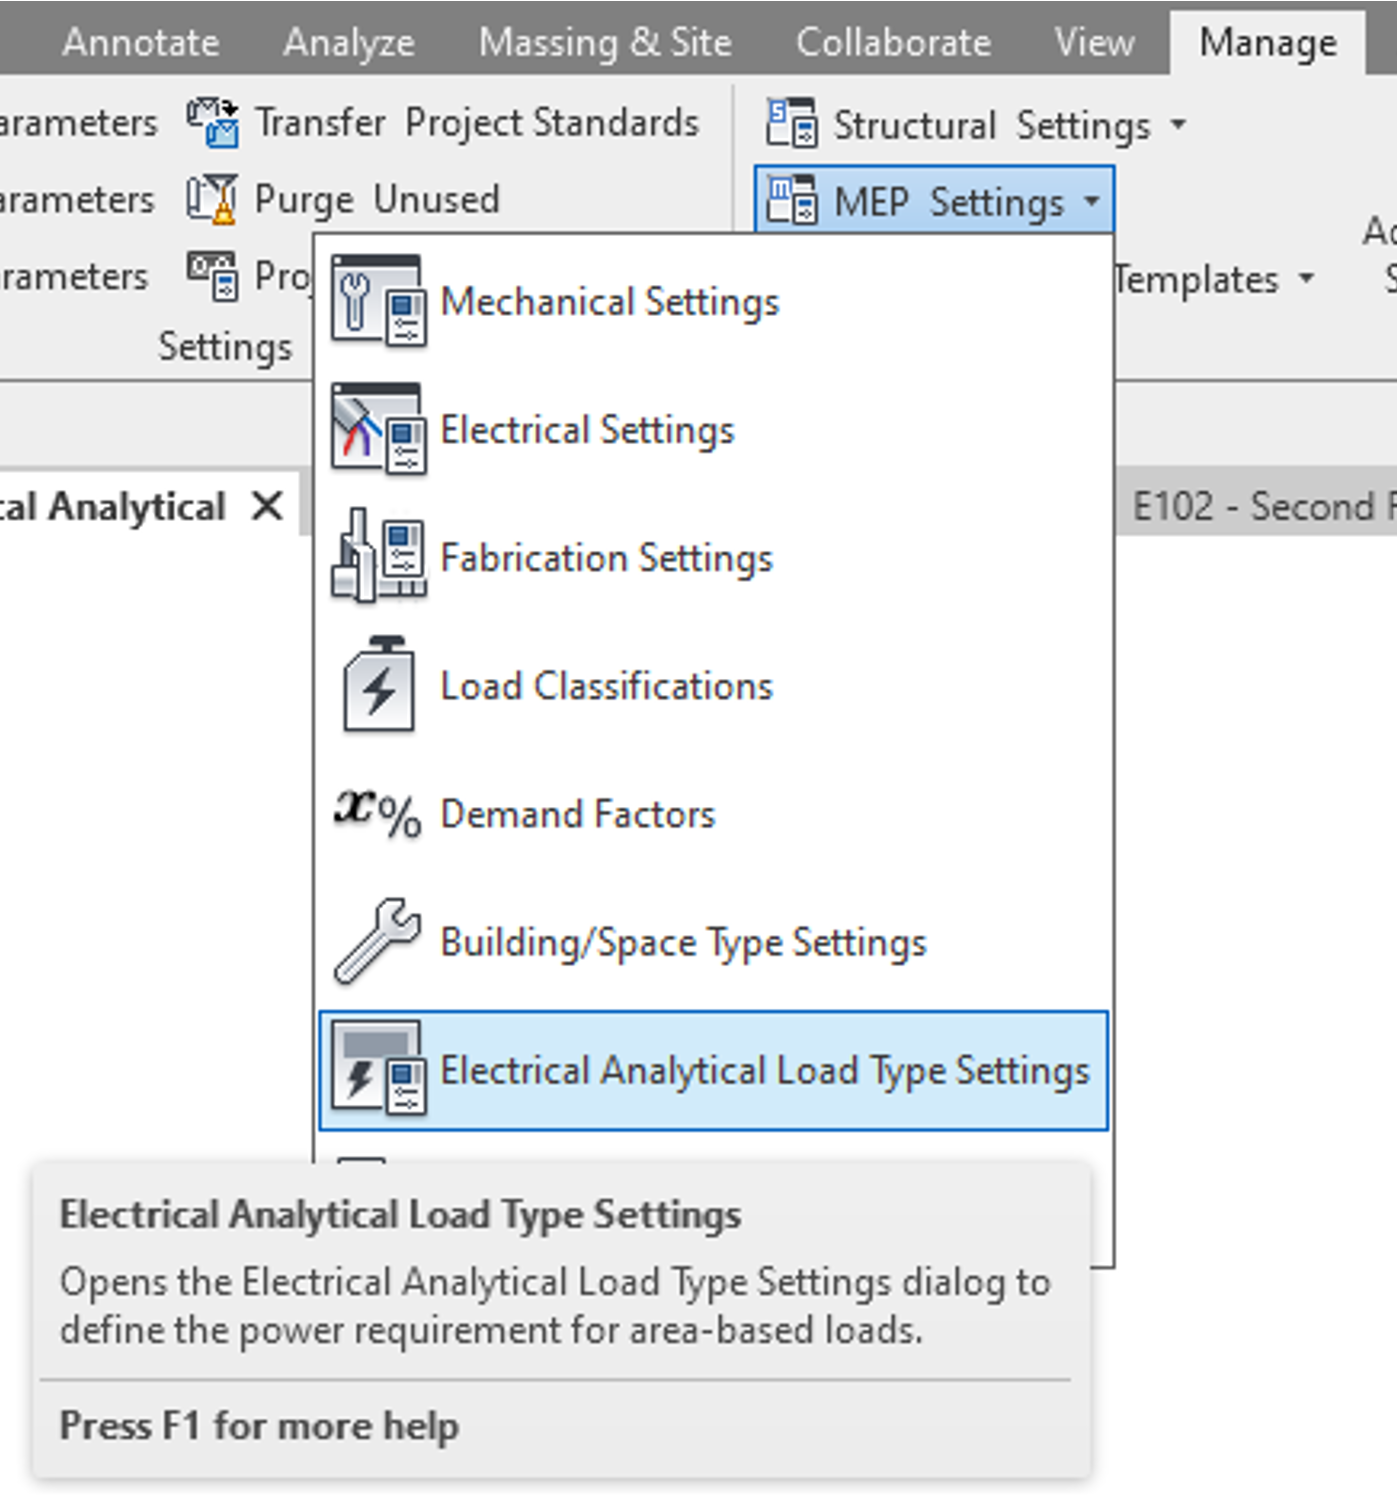Click the Load Classifications lightning icon
This screenshot has width=1397, height=1512.
tap(378, 686)
